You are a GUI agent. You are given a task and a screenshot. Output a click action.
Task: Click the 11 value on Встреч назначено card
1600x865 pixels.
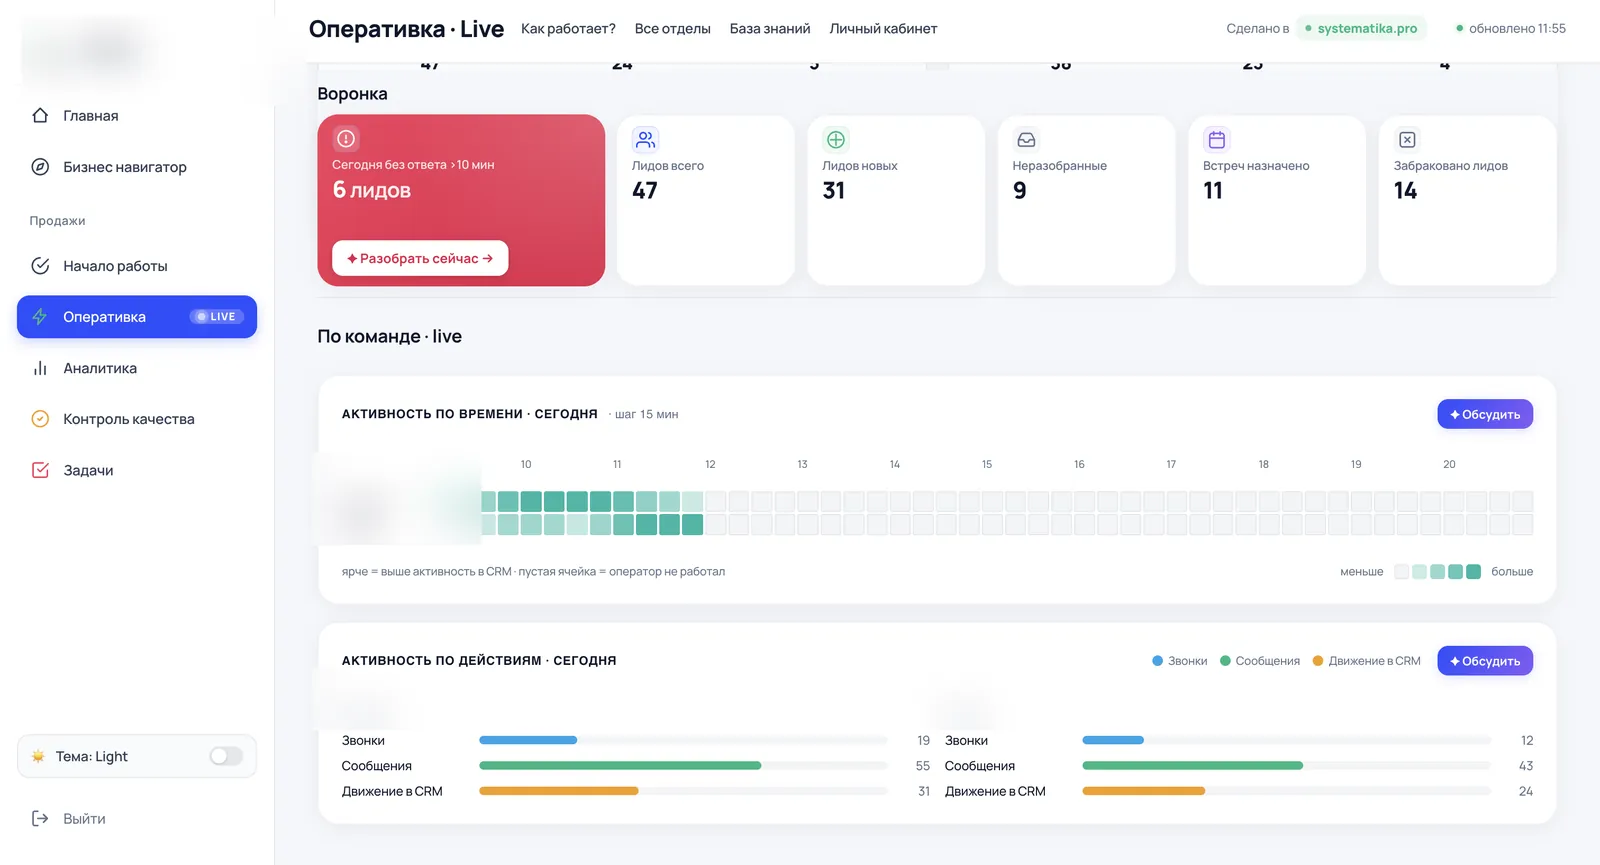[x=1213, y=190]
